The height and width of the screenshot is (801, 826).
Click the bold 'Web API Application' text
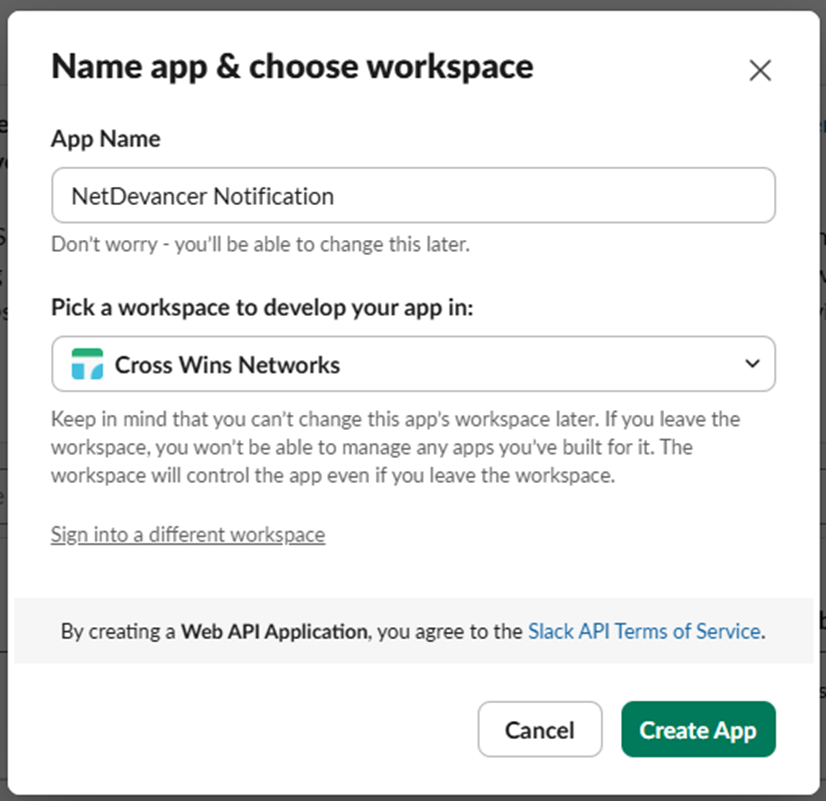[x=274, y=631]
